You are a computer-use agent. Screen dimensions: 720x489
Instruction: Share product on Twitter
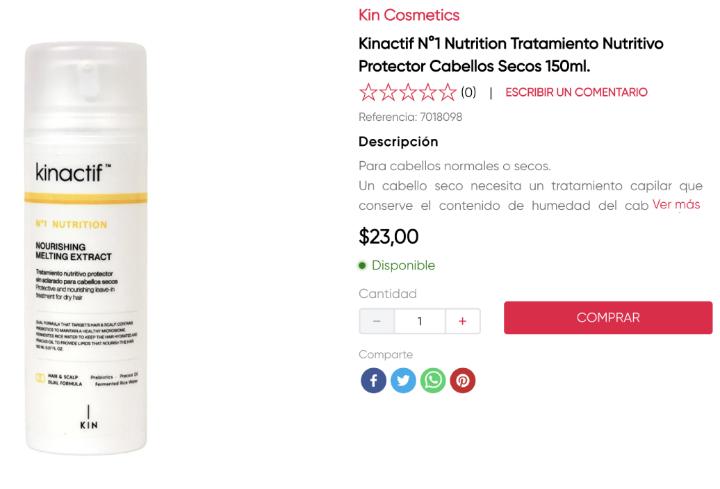[x=403, y=380]
